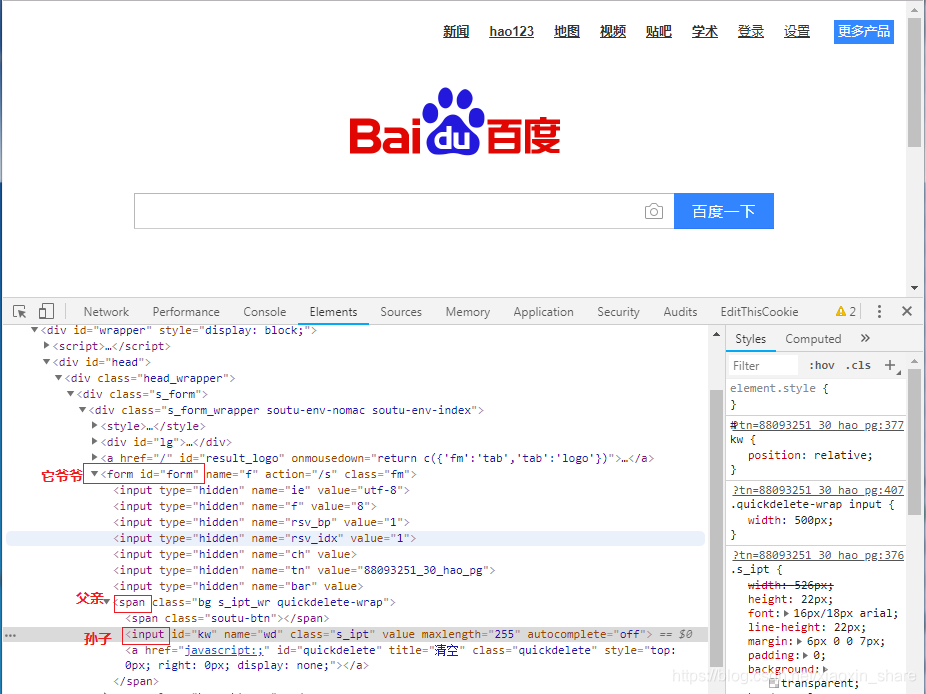Expand the script node
The width and height of the screenshot is (926, 694).
coord(47,346)
